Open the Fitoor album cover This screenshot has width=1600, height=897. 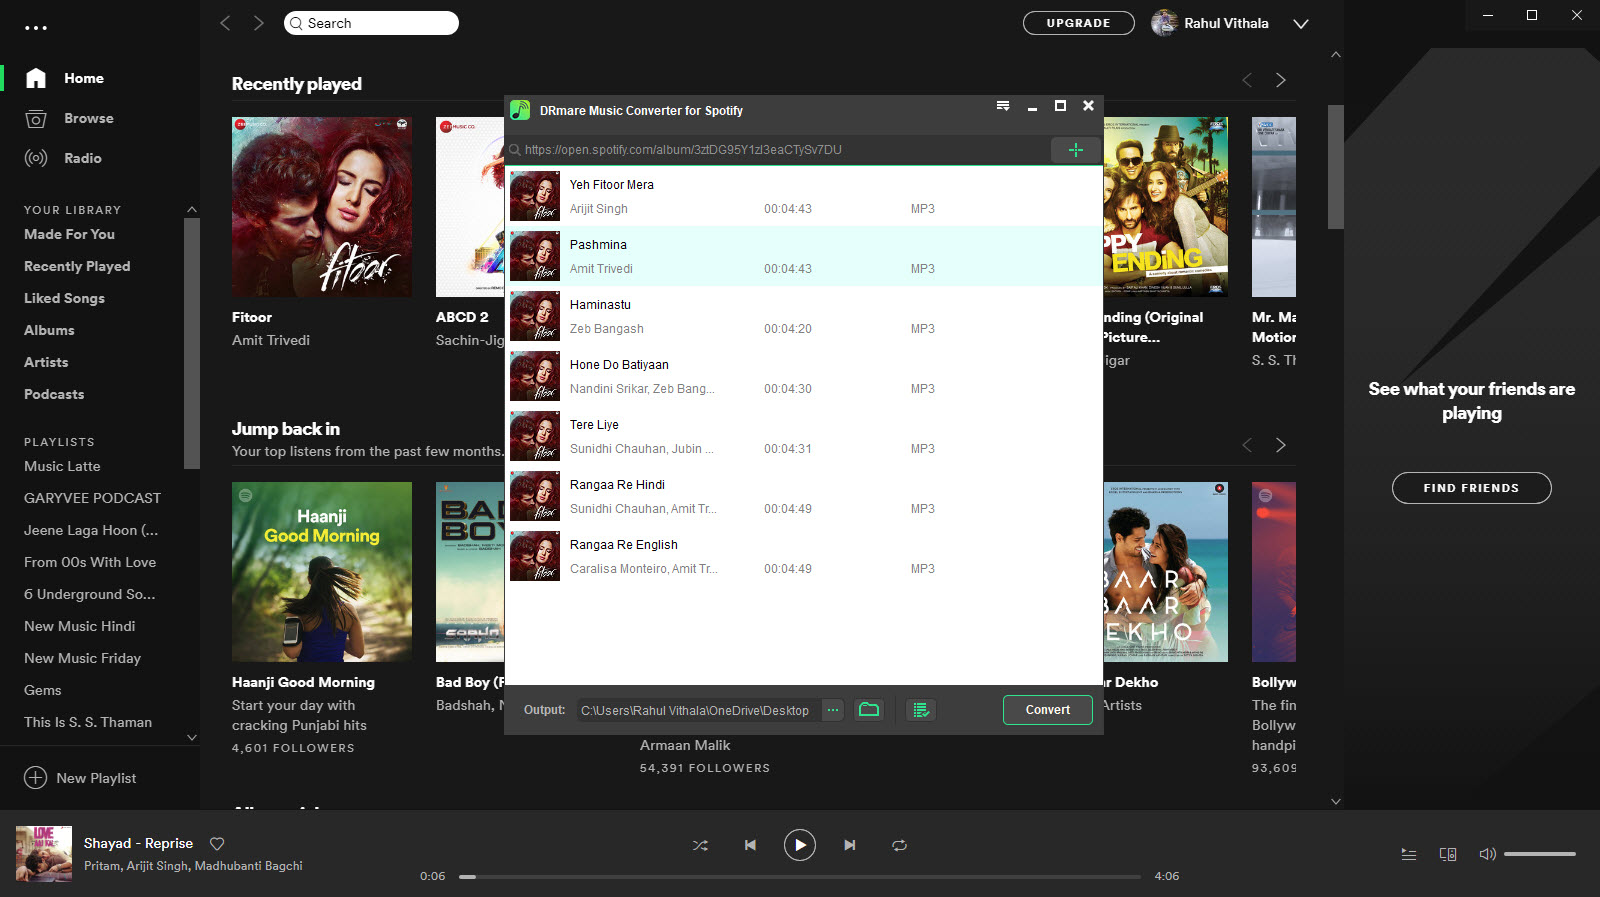pos(322,207)
